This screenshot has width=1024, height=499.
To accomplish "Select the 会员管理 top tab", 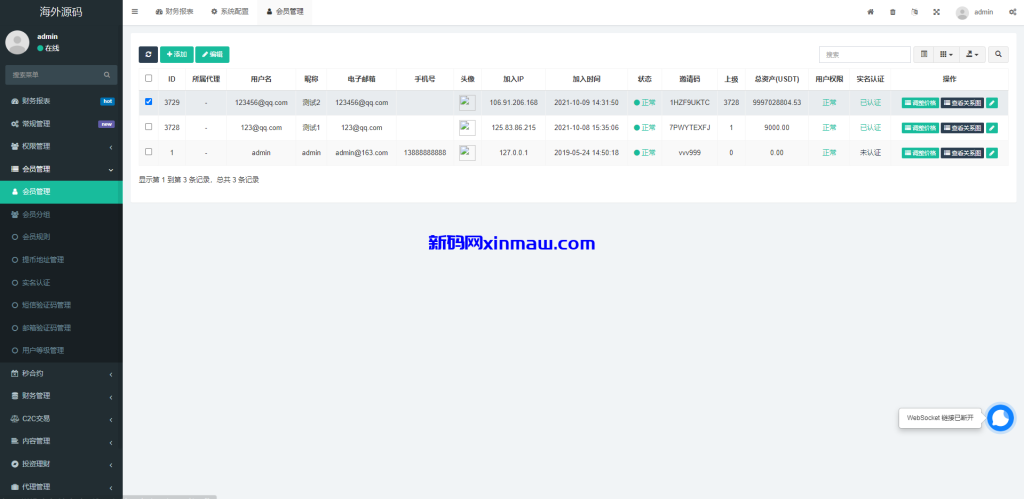I will pos(285,12).
